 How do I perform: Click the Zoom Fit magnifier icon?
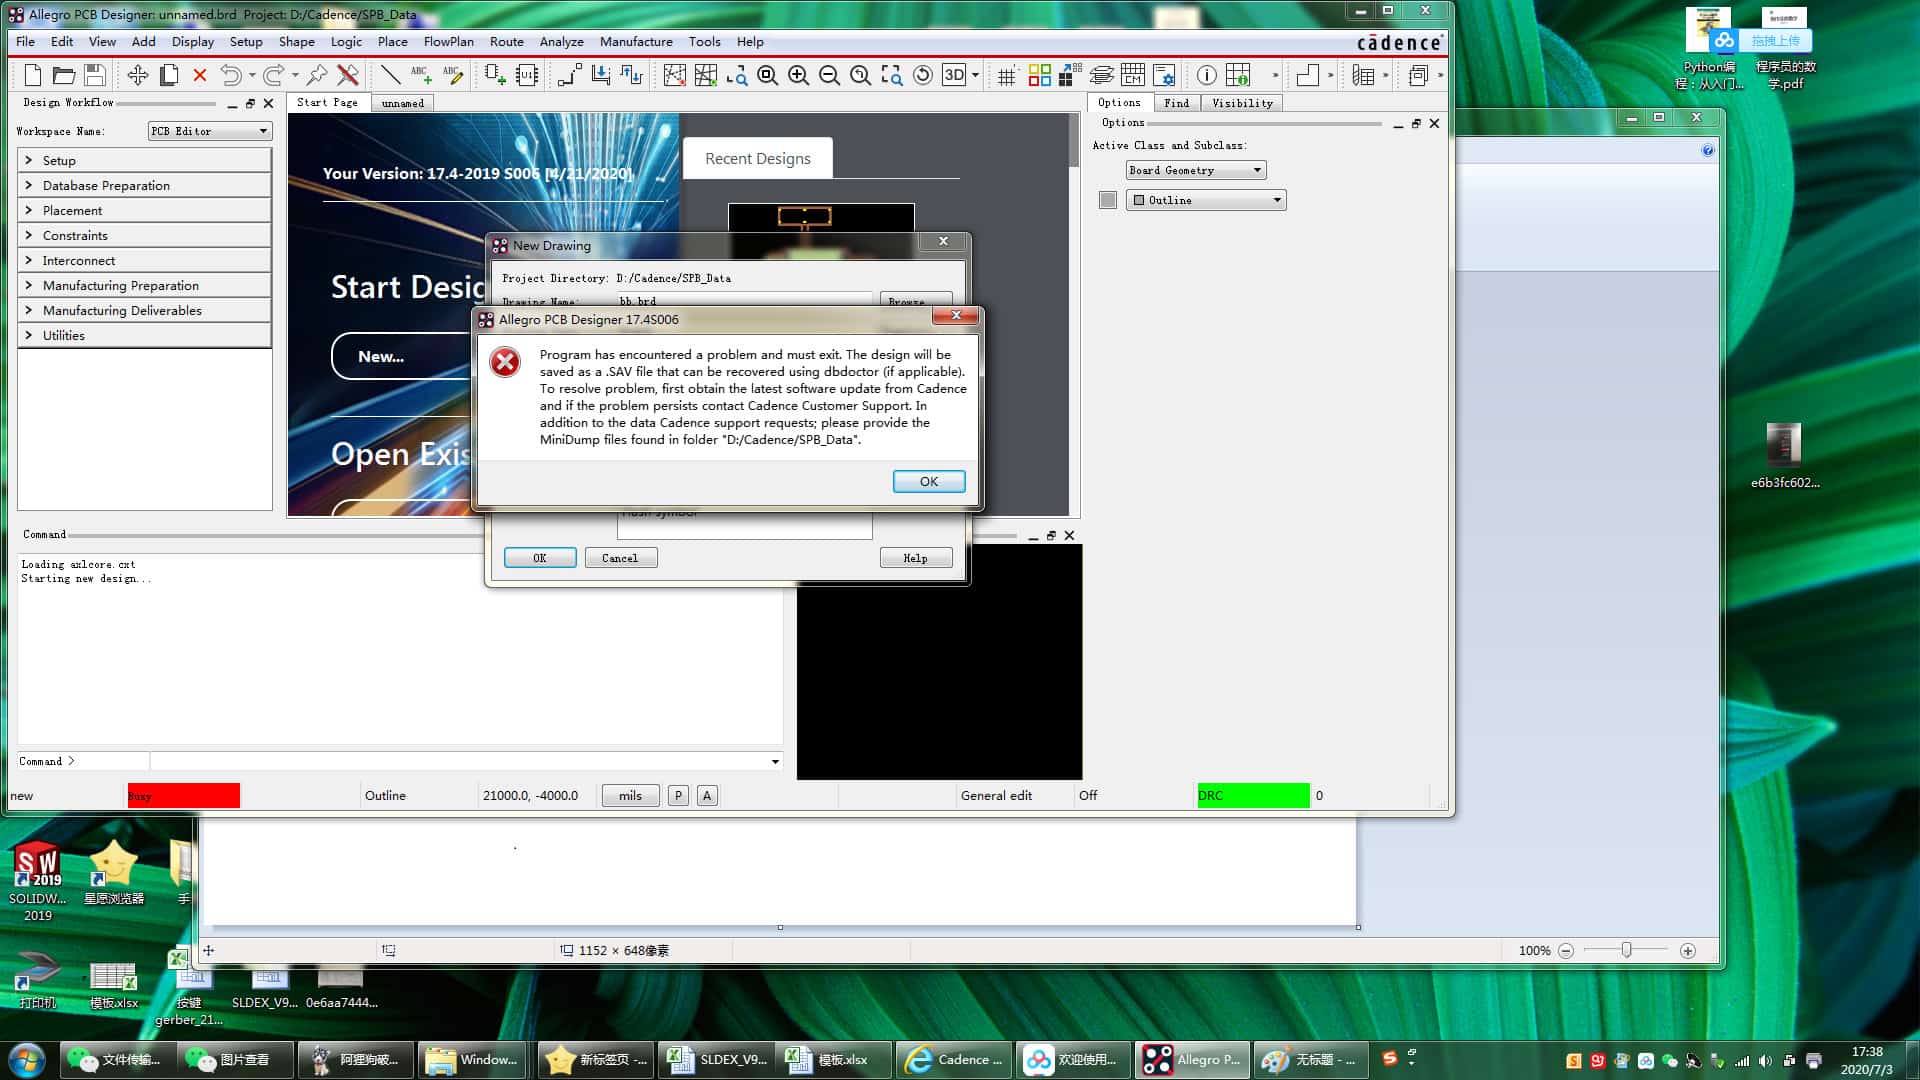(x=768, y=75)
